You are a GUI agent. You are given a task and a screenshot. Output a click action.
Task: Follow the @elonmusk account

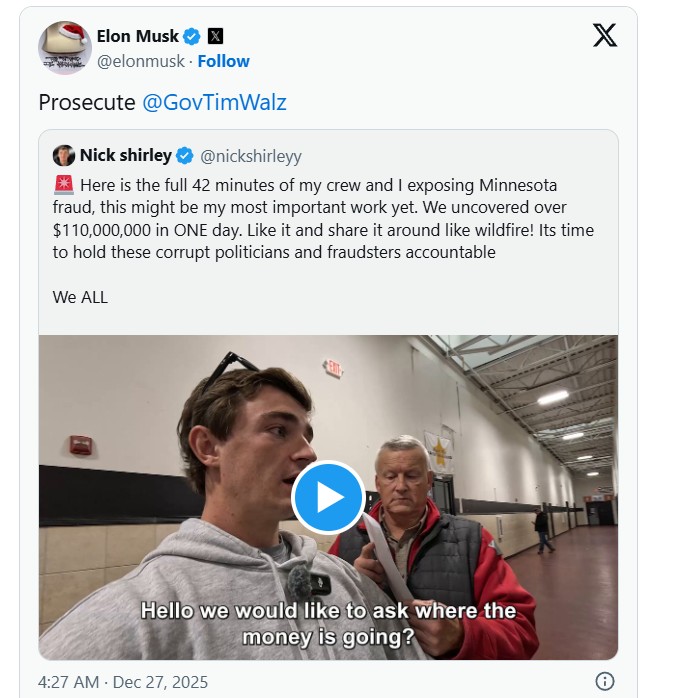223,61
